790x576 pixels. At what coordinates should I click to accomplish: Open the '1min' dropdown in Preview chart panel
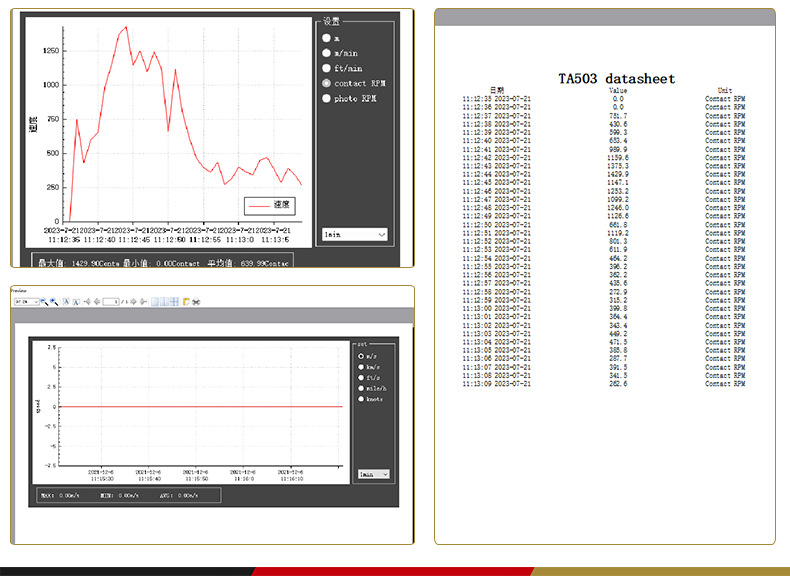(x=374, y=474)
